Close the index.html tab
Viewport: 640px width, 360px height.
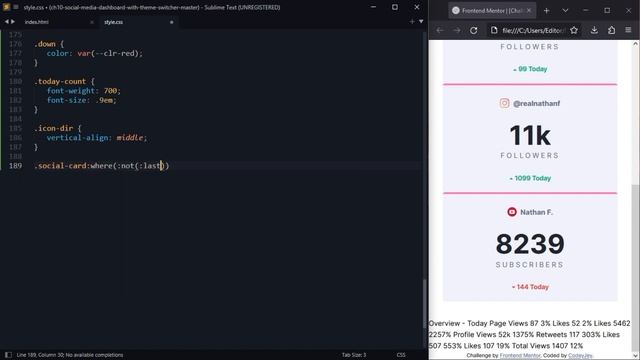[x=92, y=22]
